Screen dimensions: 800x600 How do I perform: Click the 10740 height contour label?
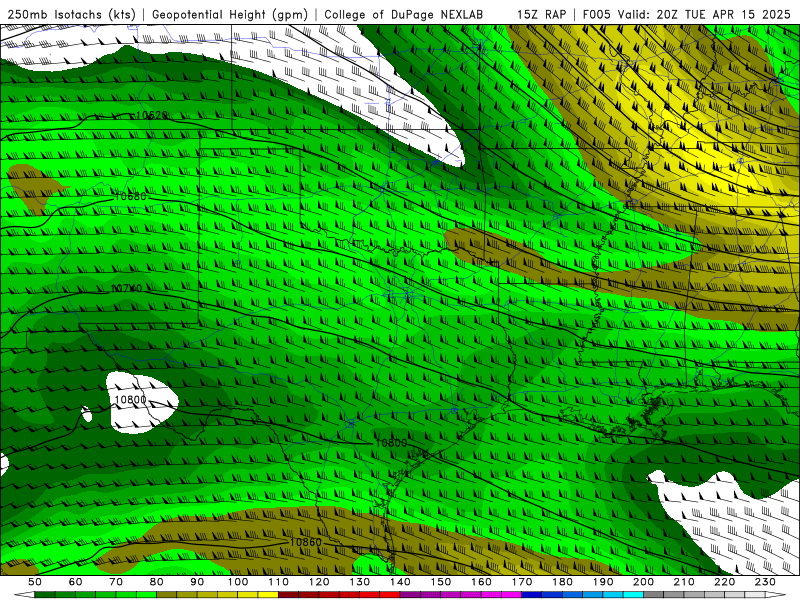point(126,289)
